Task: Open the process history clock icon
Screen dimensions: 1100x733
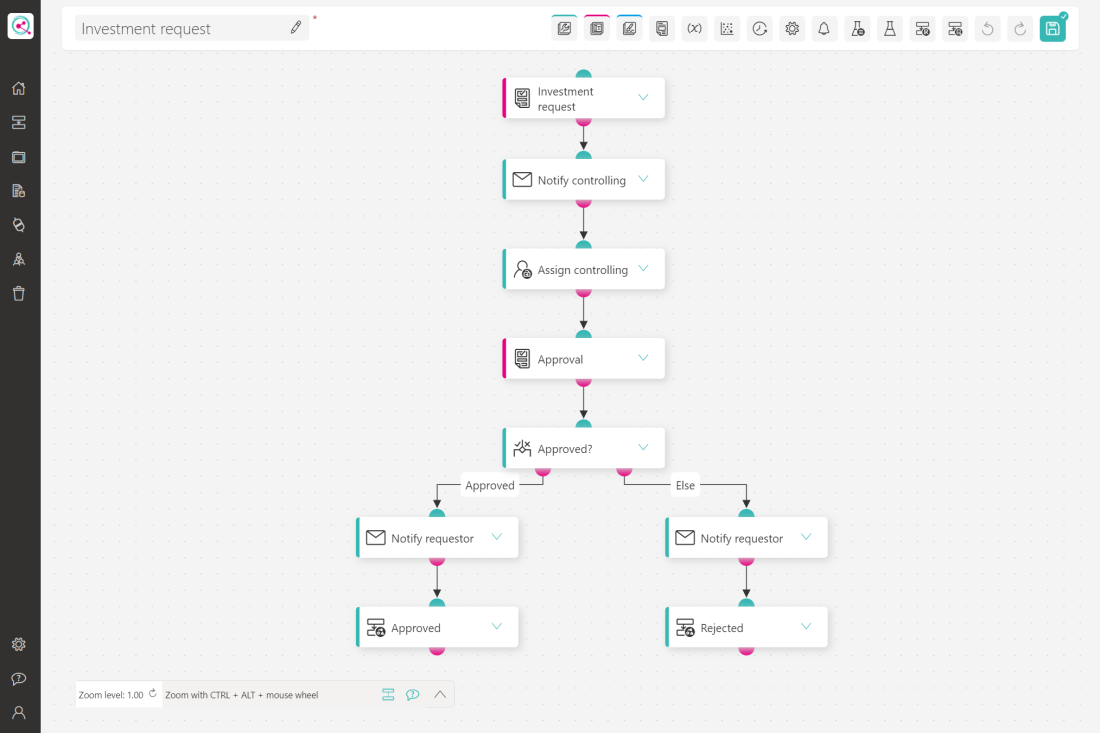Action: pos(759,28)
